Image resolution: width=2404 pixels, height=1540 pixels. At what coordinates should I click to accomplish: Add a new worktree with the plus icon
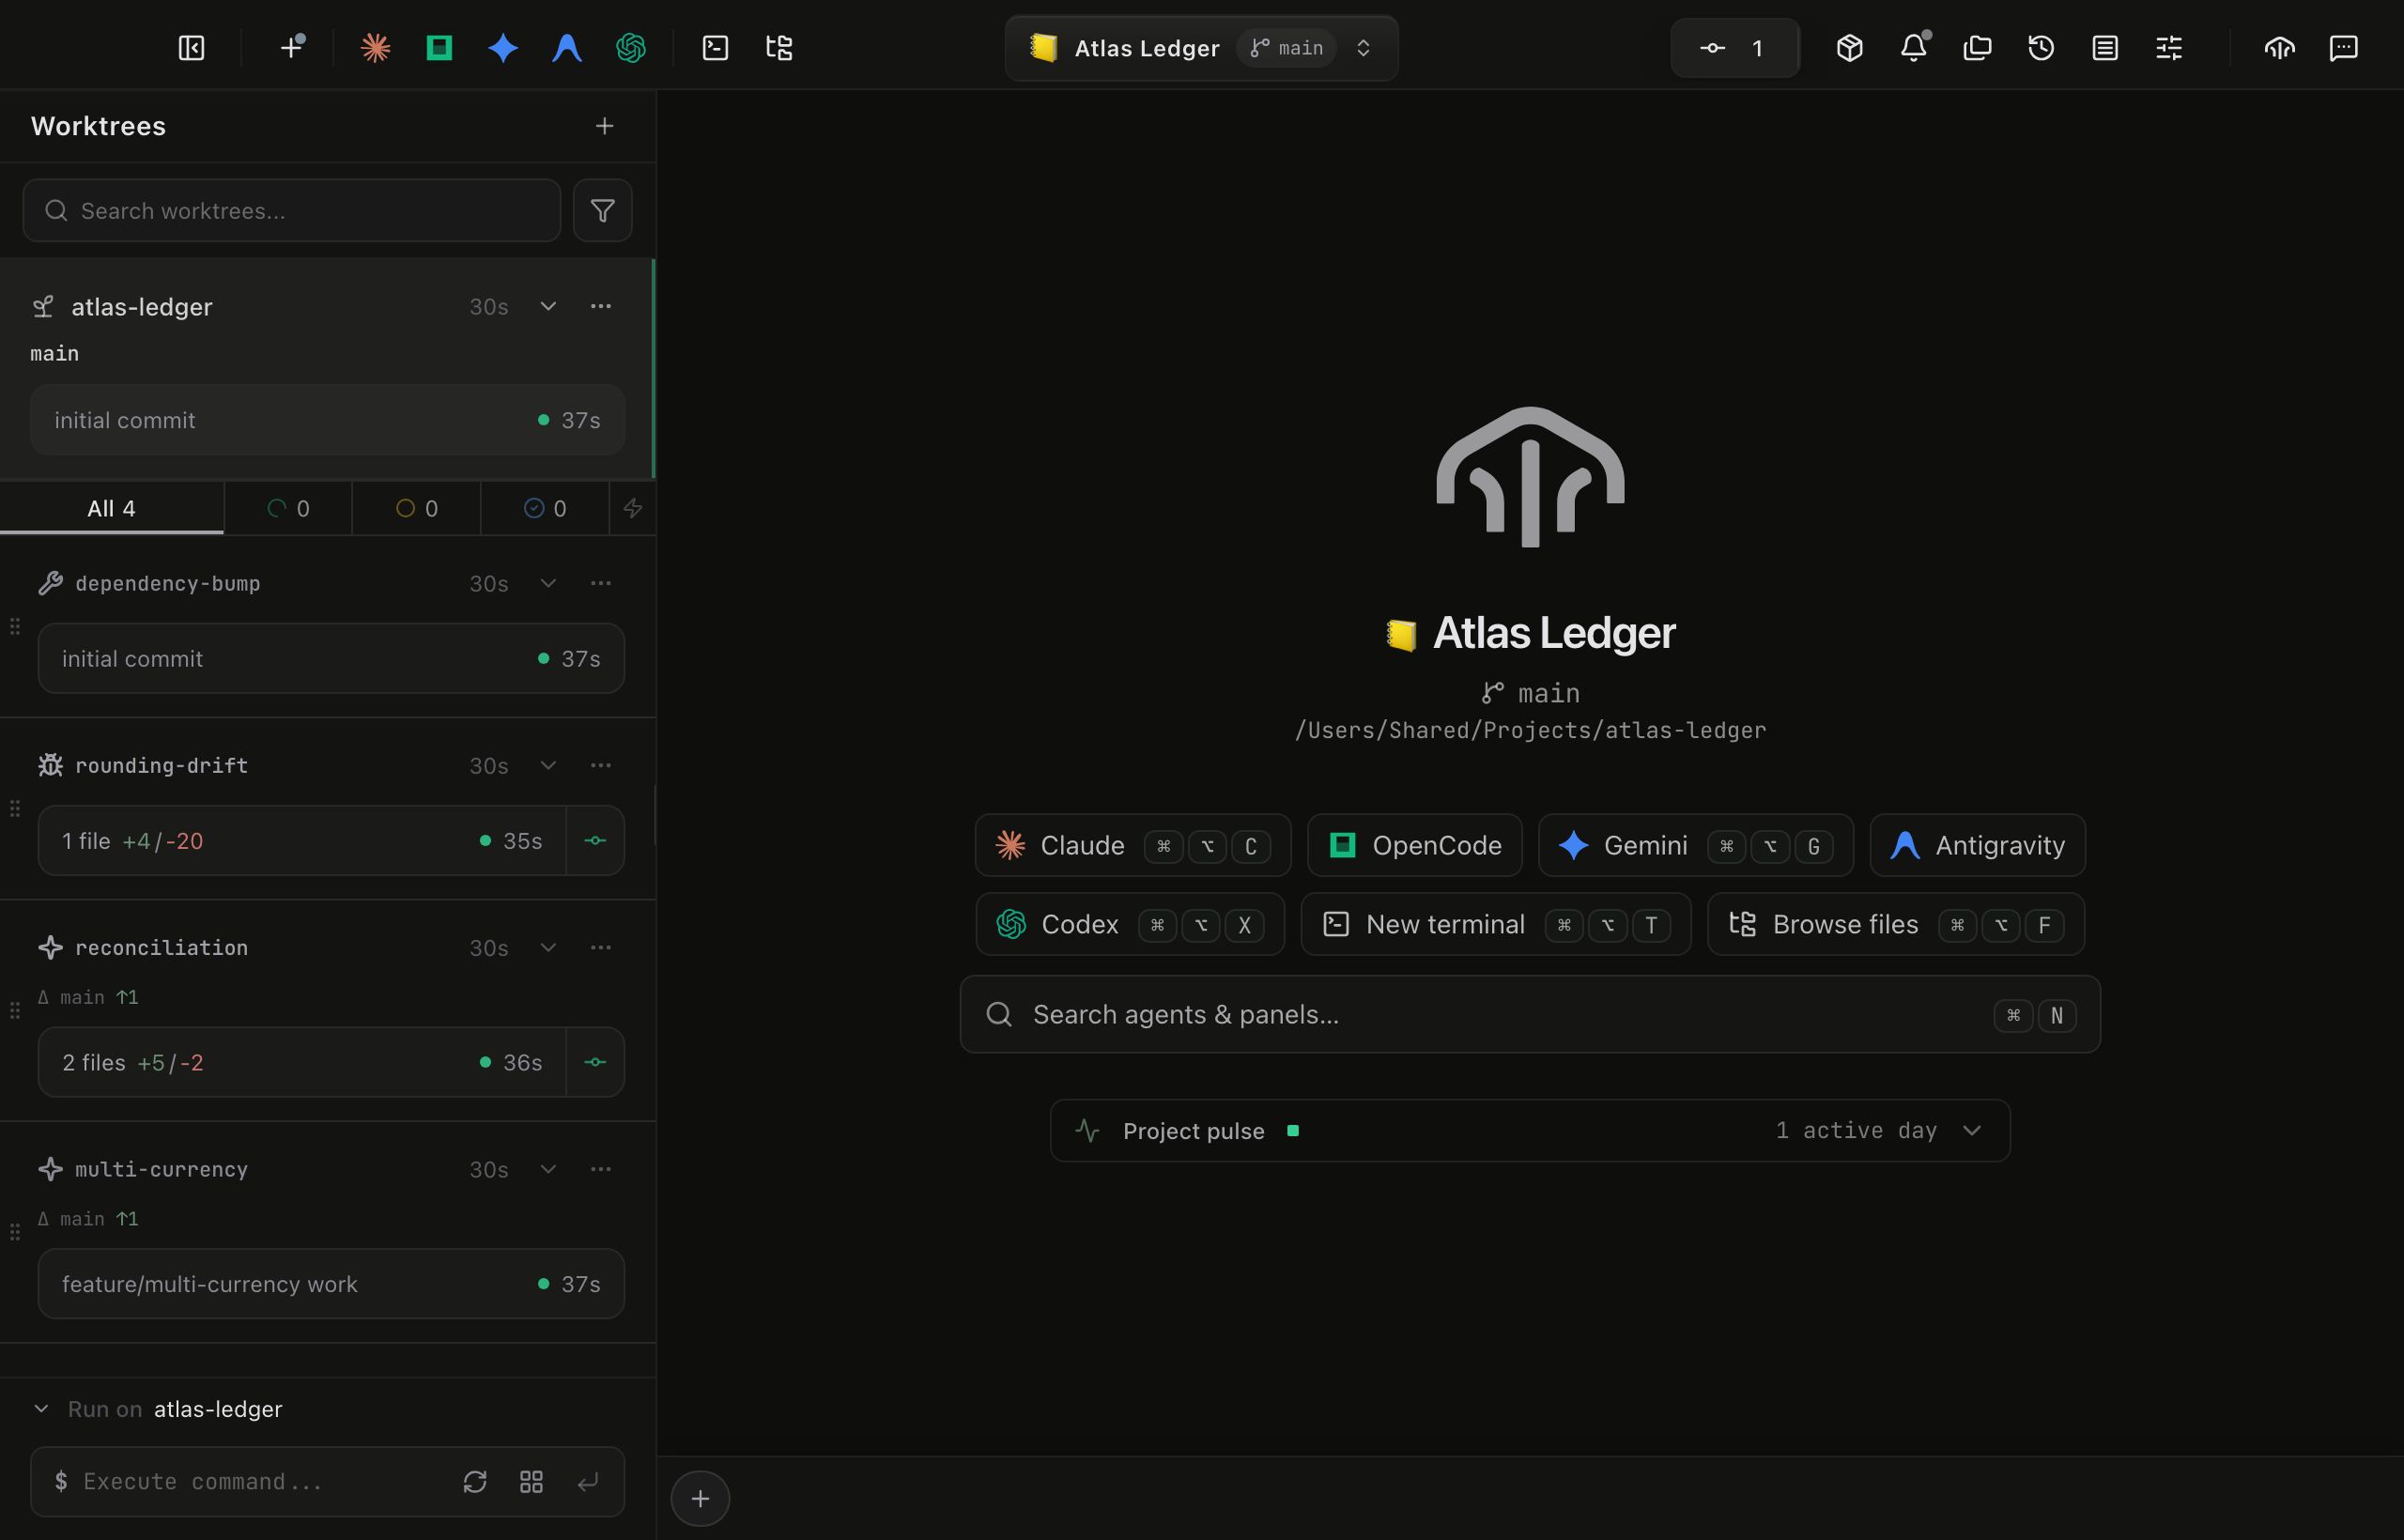coord(604,126)
